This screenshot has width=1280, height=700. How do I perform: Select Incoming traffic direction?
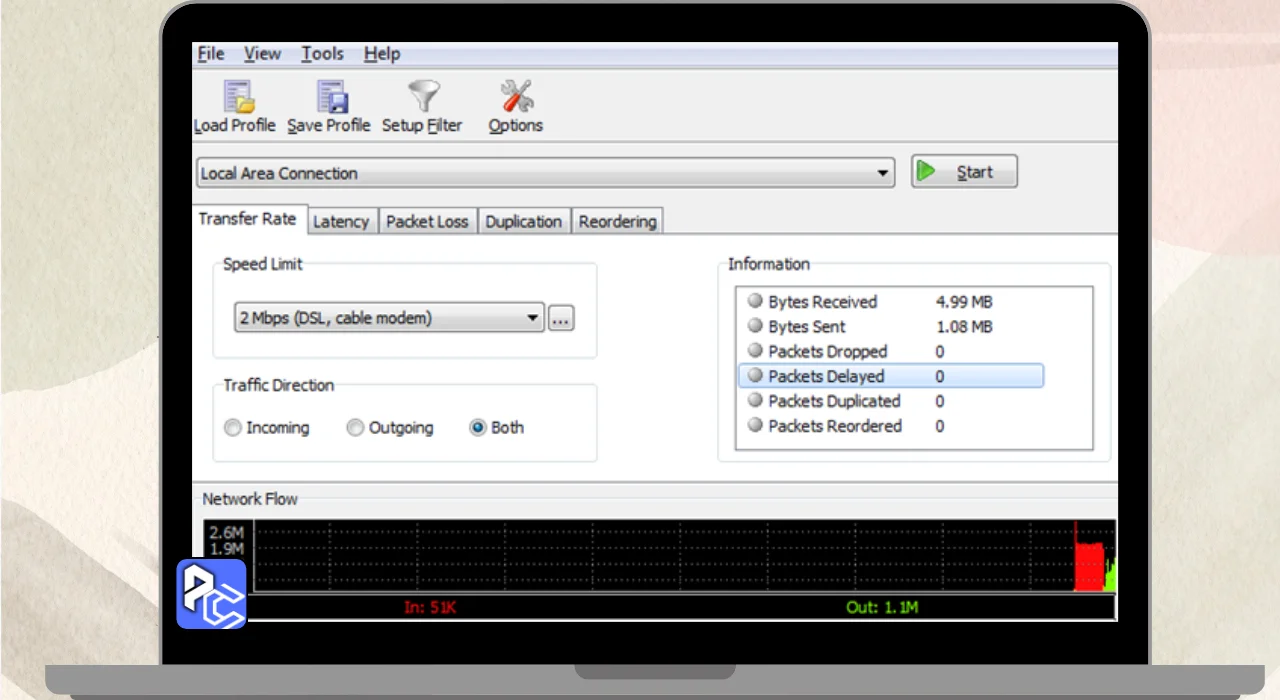pyautogui.click(x=233, y=428)
